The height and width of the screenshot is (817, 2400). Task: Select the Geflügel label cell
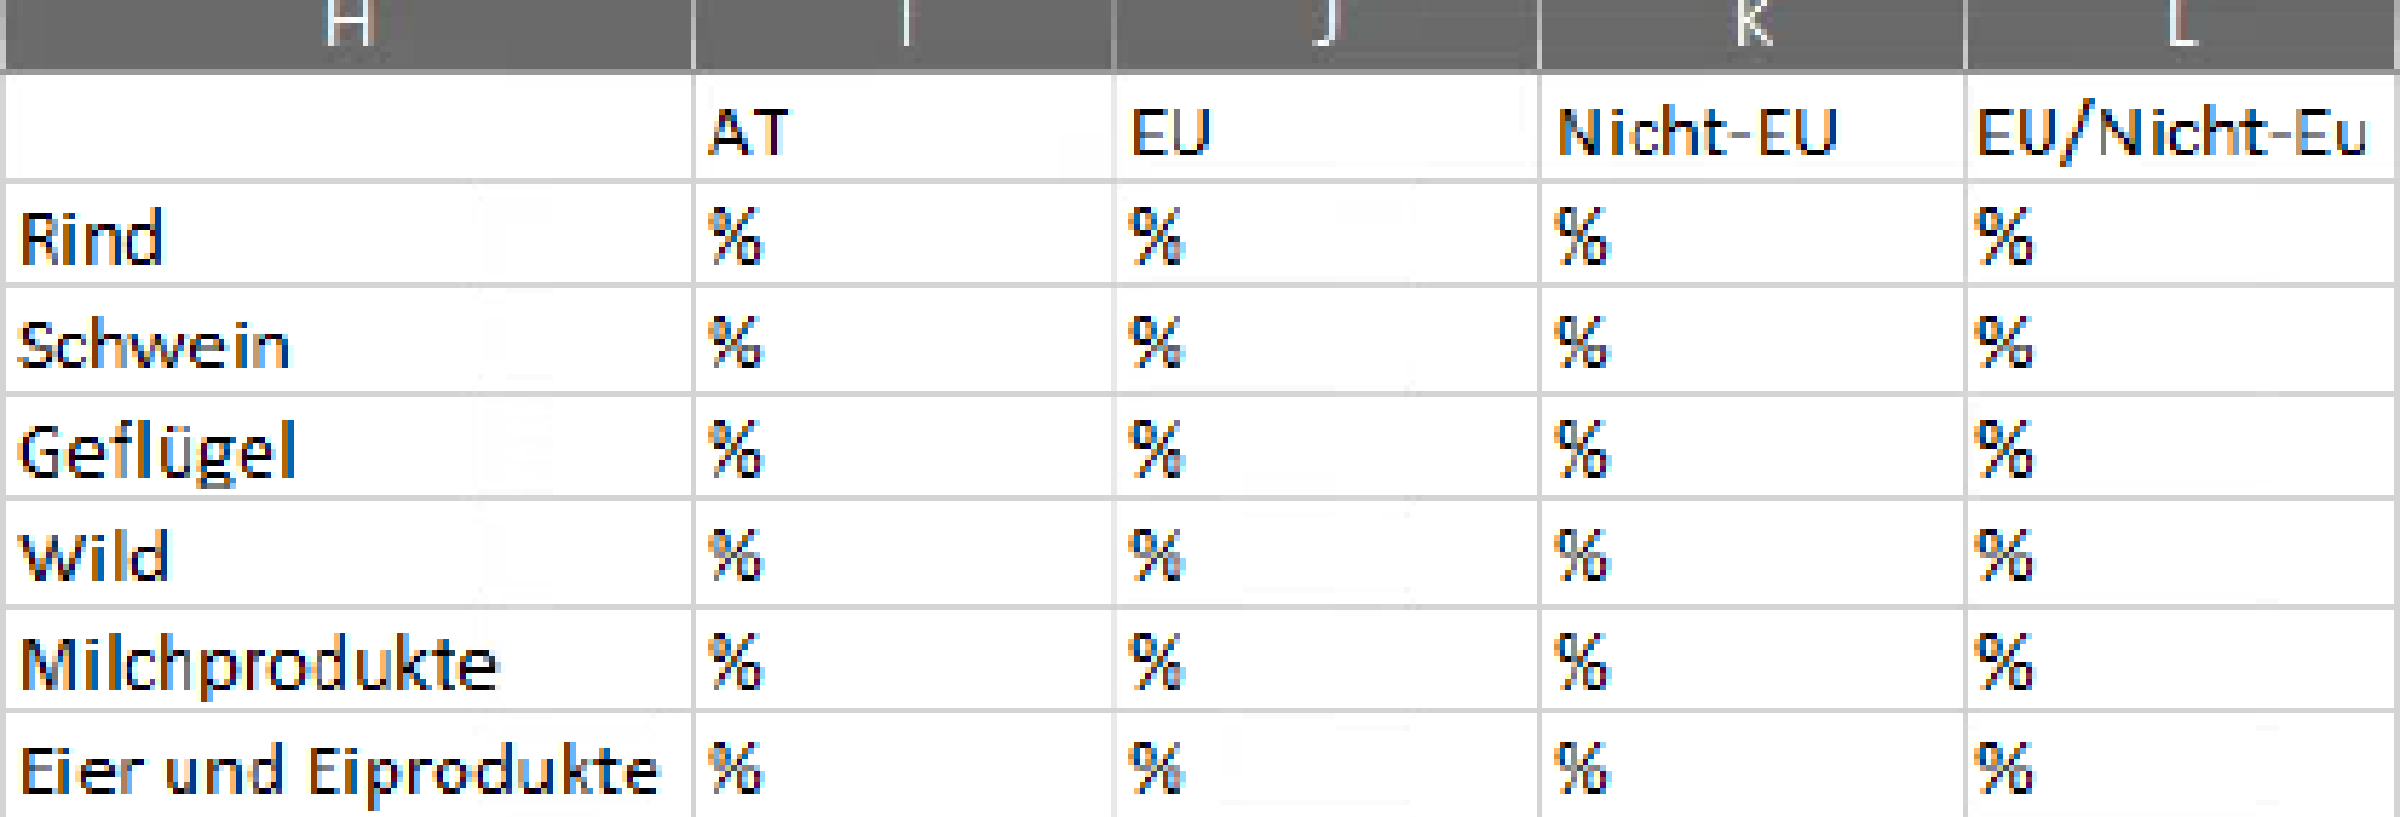click(x=348, y=449)
